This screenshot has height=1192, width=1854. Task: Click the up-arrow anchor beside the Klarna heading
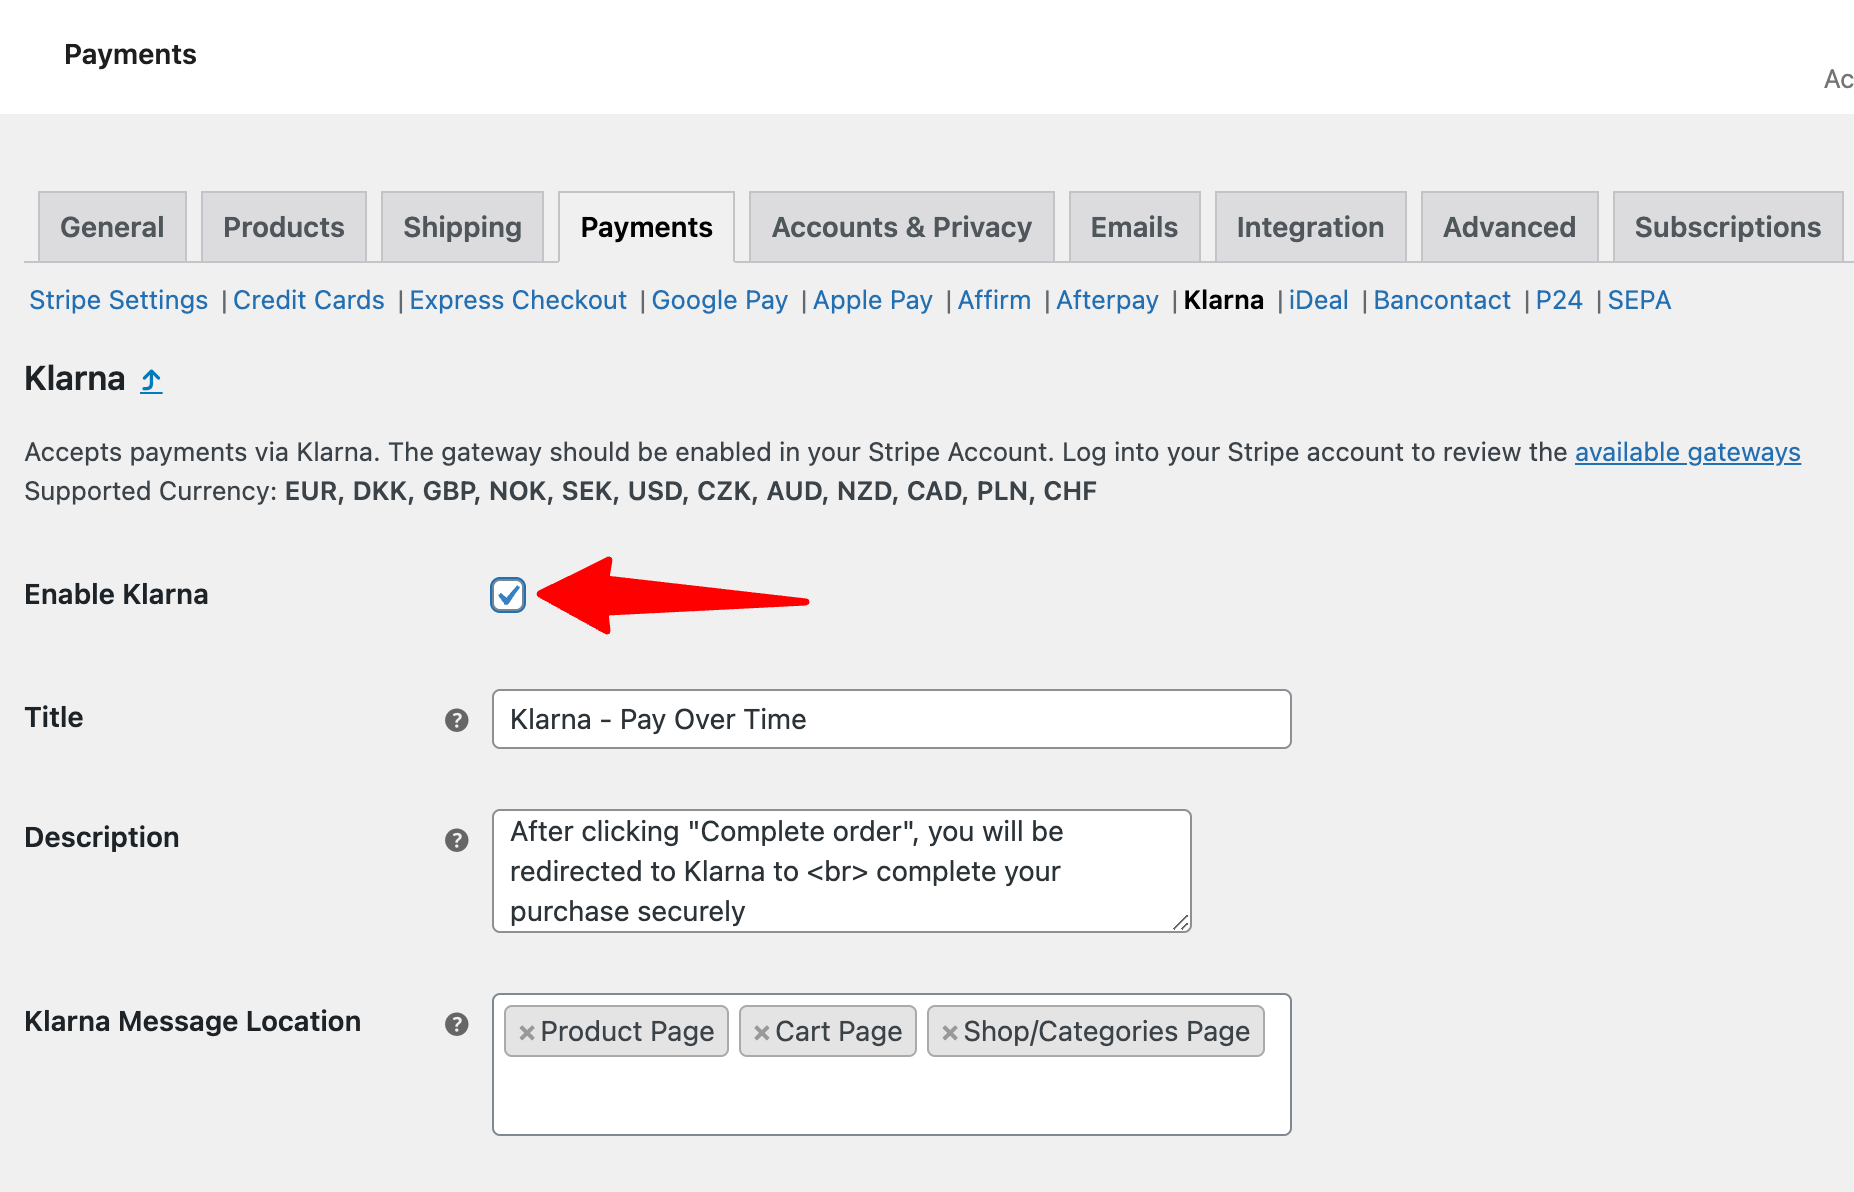(x=150, y=380)
